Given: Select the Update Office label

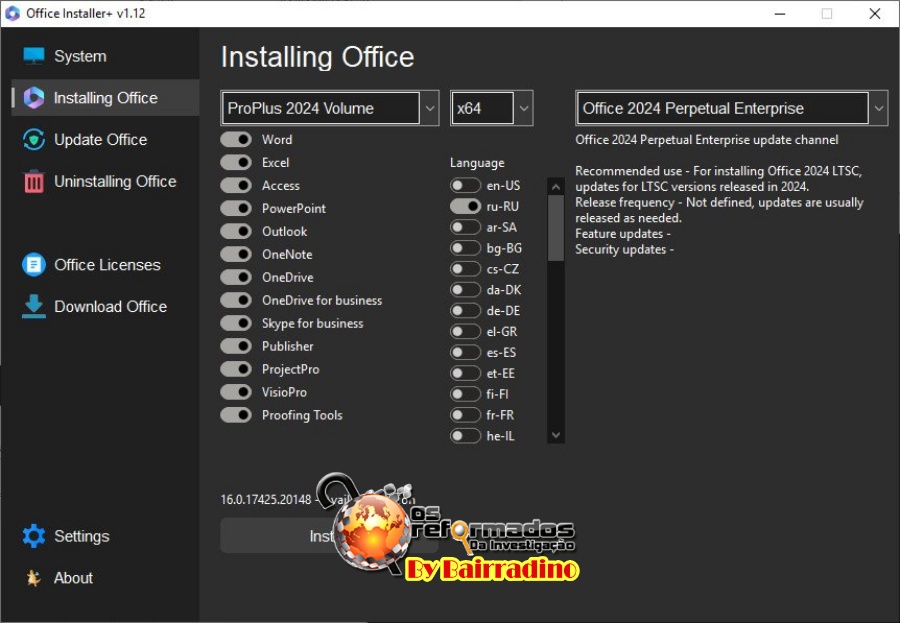Looking at the screenshot, I should pyautogui.click(x=100, y=140).
